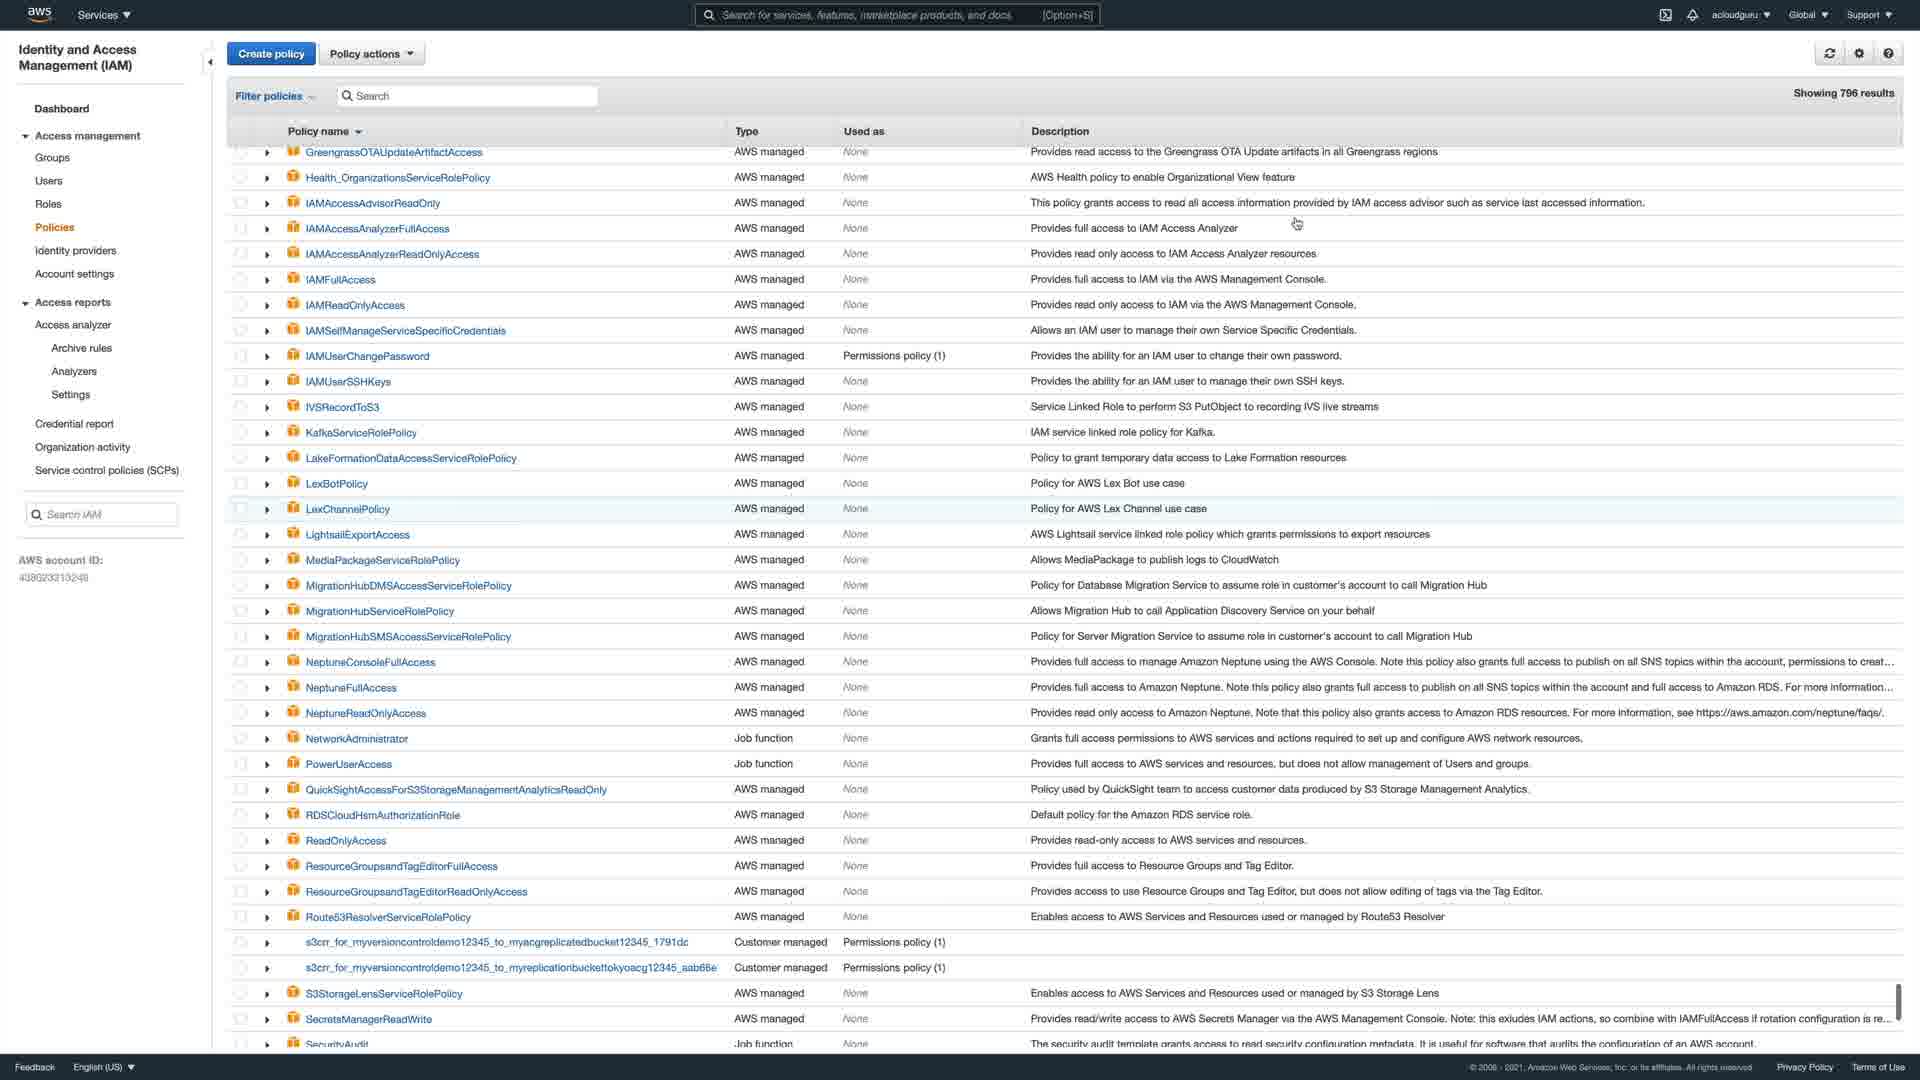Select the radio button for PowerUserAccess
The height and width of the screenshot is (1080, 1920).
240,764
